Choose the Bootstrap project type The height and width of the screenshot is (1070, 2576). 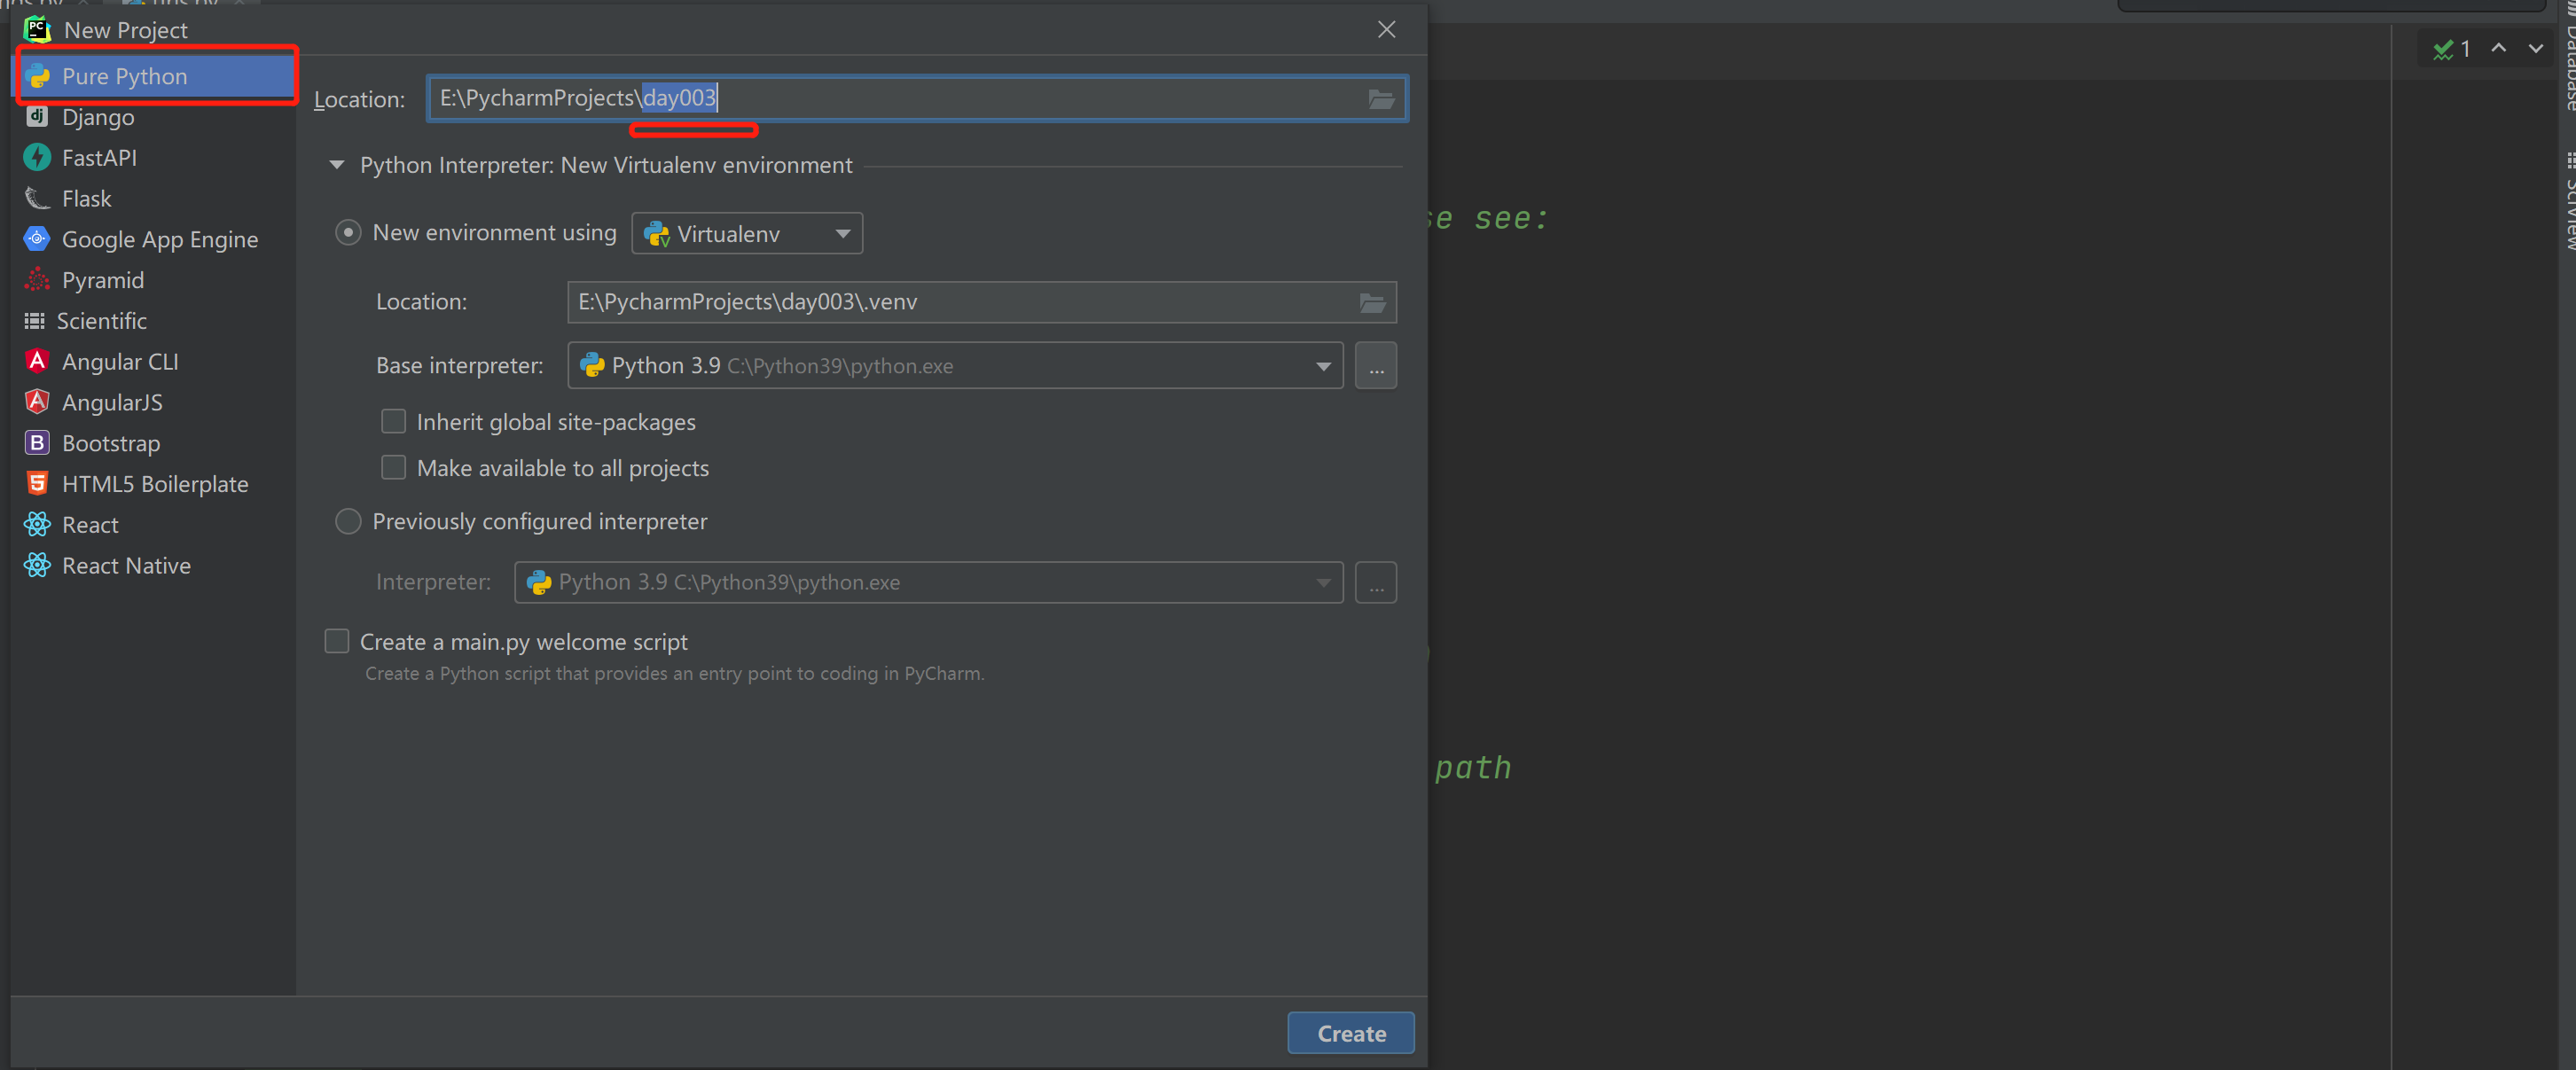[x=154, y=443]
